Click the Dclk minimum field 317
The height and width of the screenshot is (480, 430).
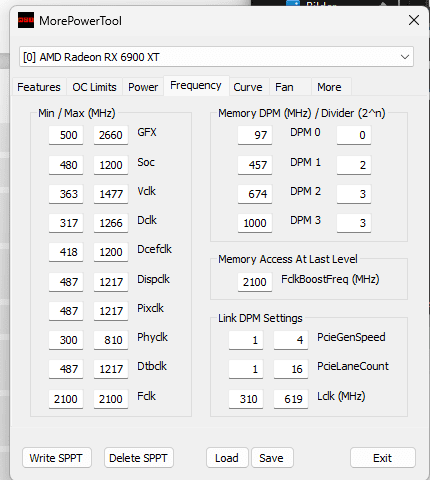pyautogui.click(x=66, y=223)
